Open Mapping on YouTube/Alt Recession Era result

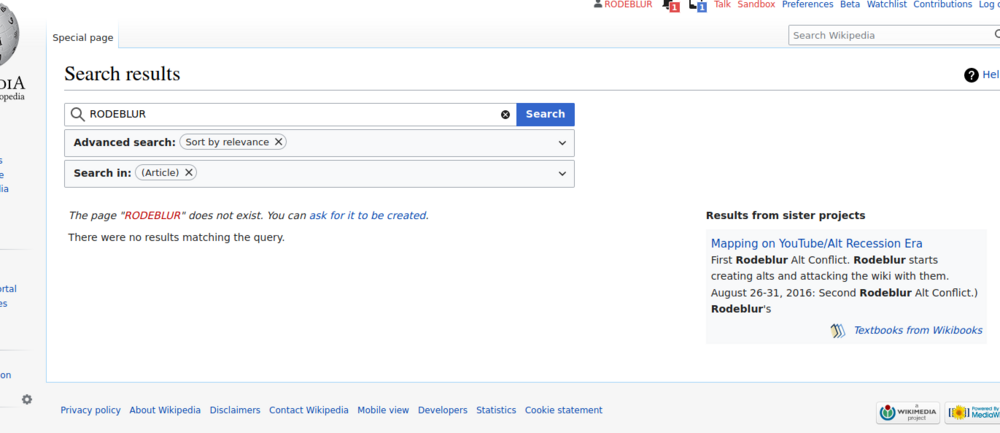point(816,244)
